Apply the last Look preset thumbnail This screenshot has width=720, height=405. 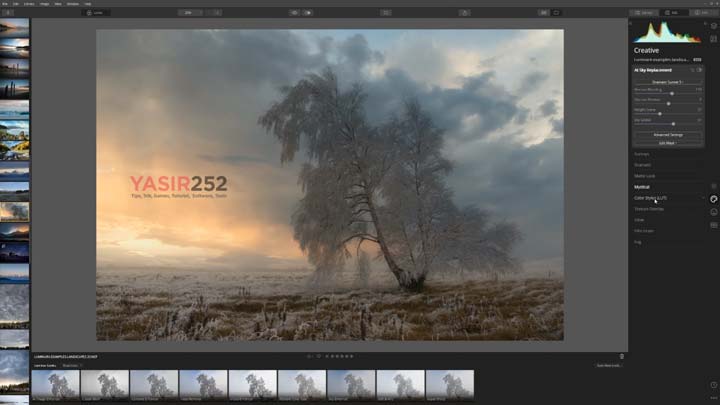pyautogui.click(x=450, y=386)
